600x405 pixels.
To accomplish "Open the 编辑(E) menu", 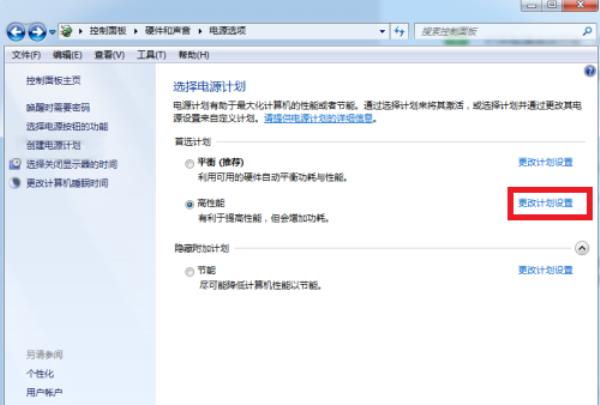I will pyautogui.click(x=67, y=55).
